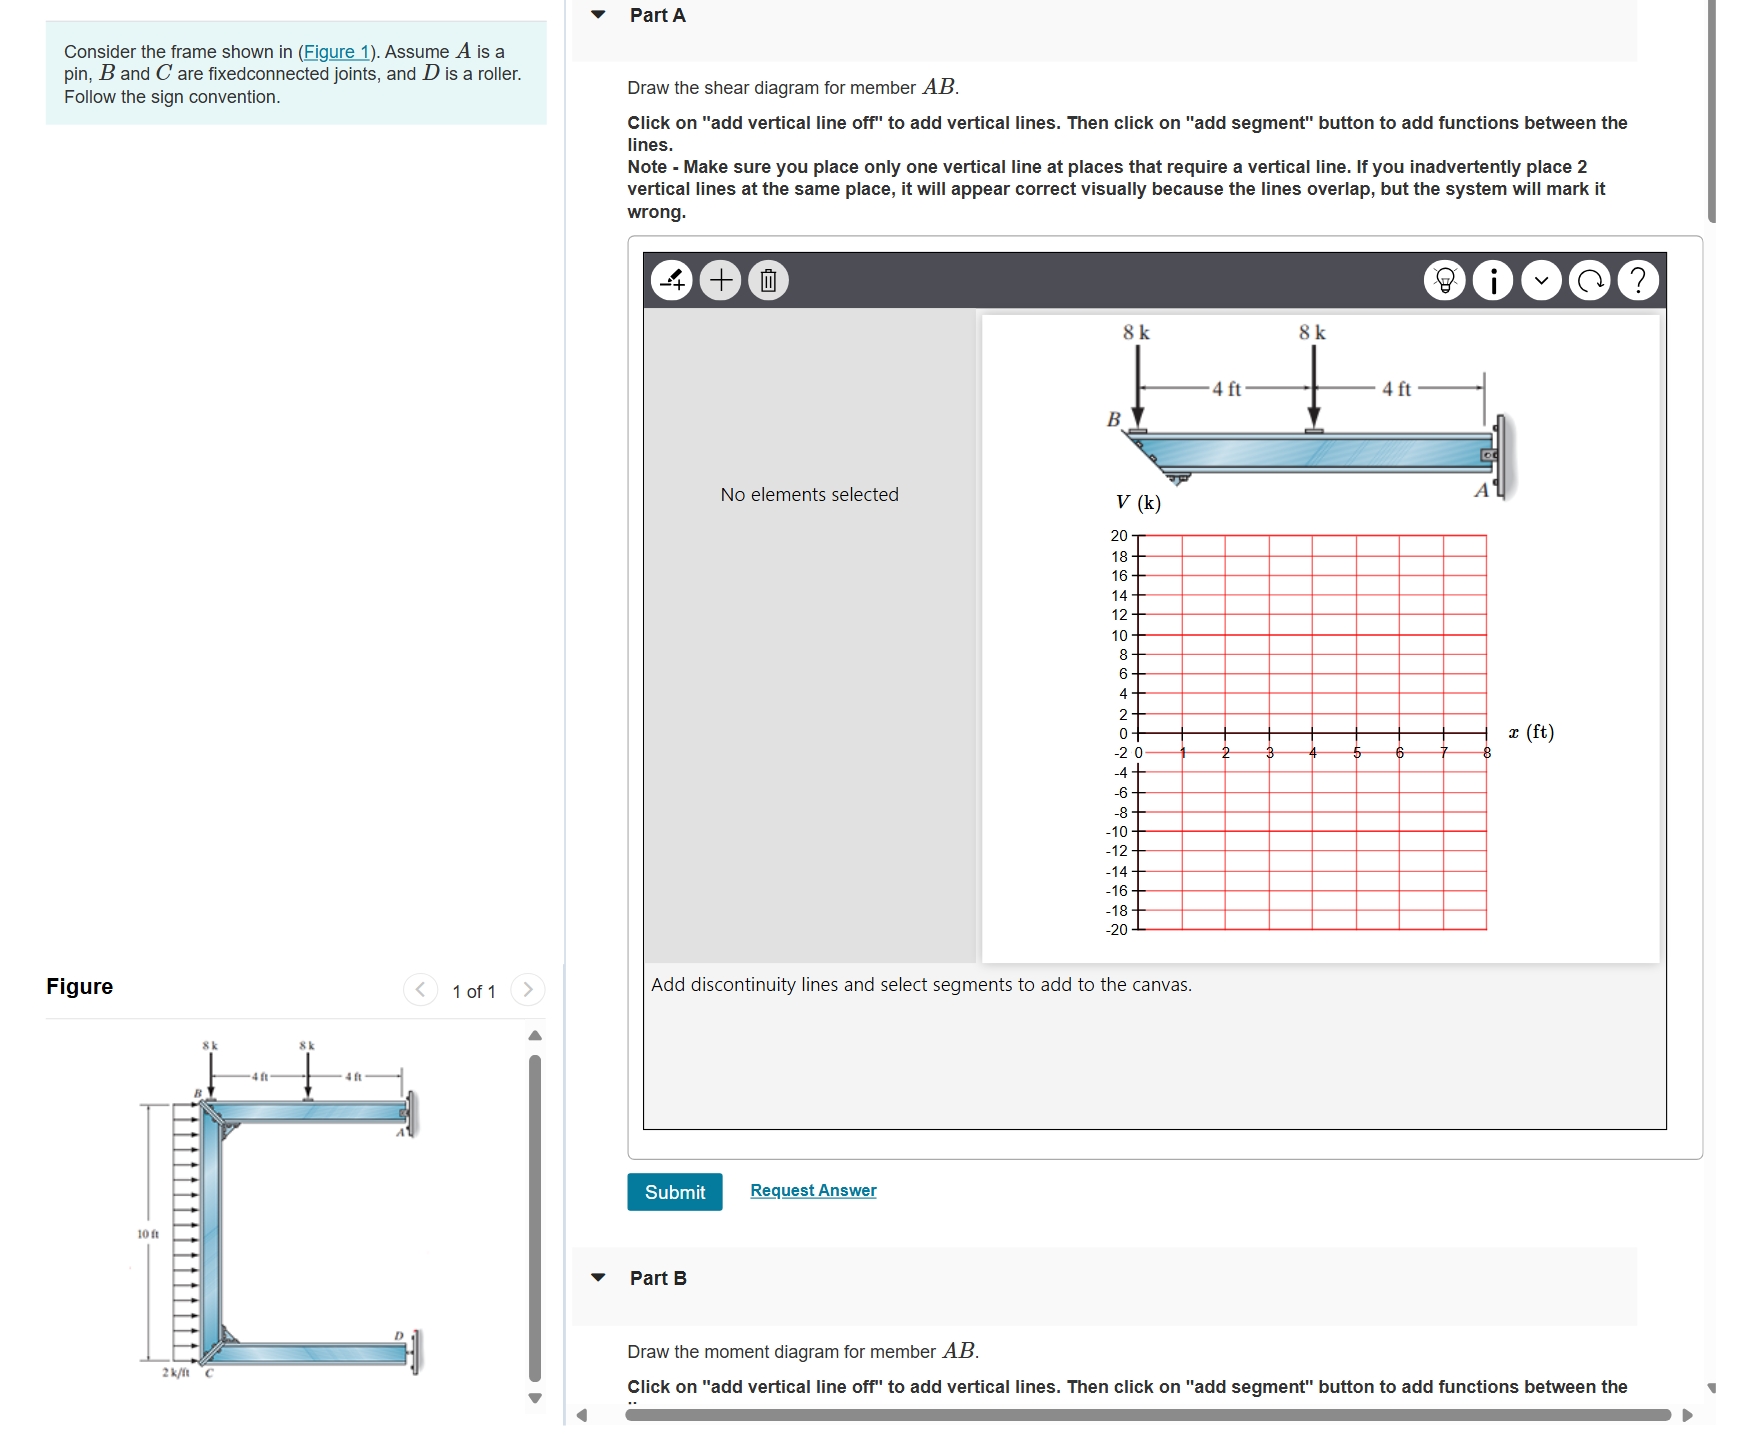Click the 'No elements selected' text
This screenshot has width=1743, height=1443.
click(x=809, y=494)
